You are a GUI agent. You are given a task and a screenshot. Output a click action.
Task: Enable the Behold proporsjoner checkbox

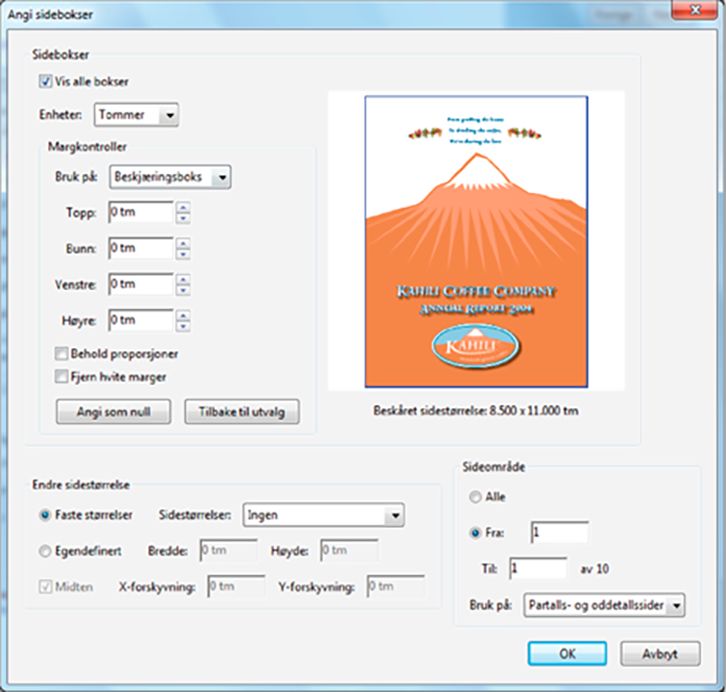point(61,354)
